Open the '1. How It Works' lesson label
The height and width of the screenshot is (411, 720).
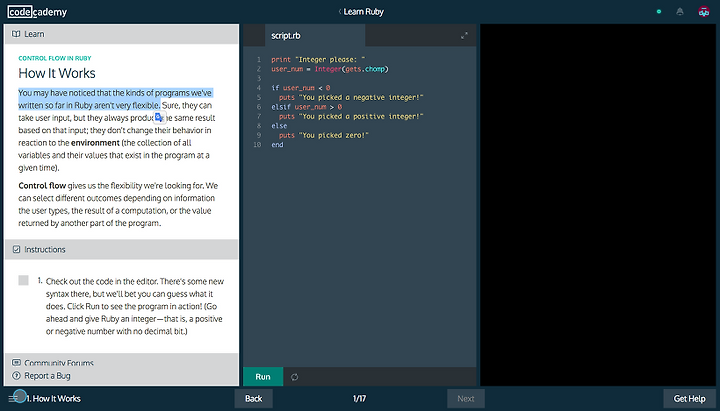click(x=54, y=399)
